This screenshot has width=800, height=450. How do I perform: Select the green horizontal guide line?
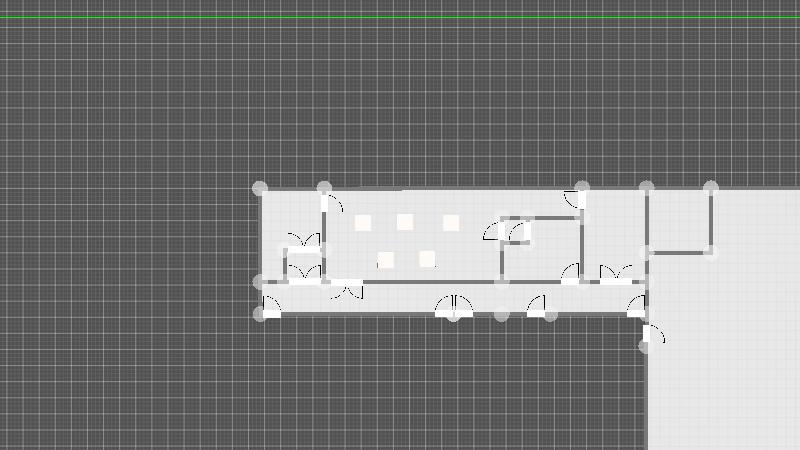(400, 17)
